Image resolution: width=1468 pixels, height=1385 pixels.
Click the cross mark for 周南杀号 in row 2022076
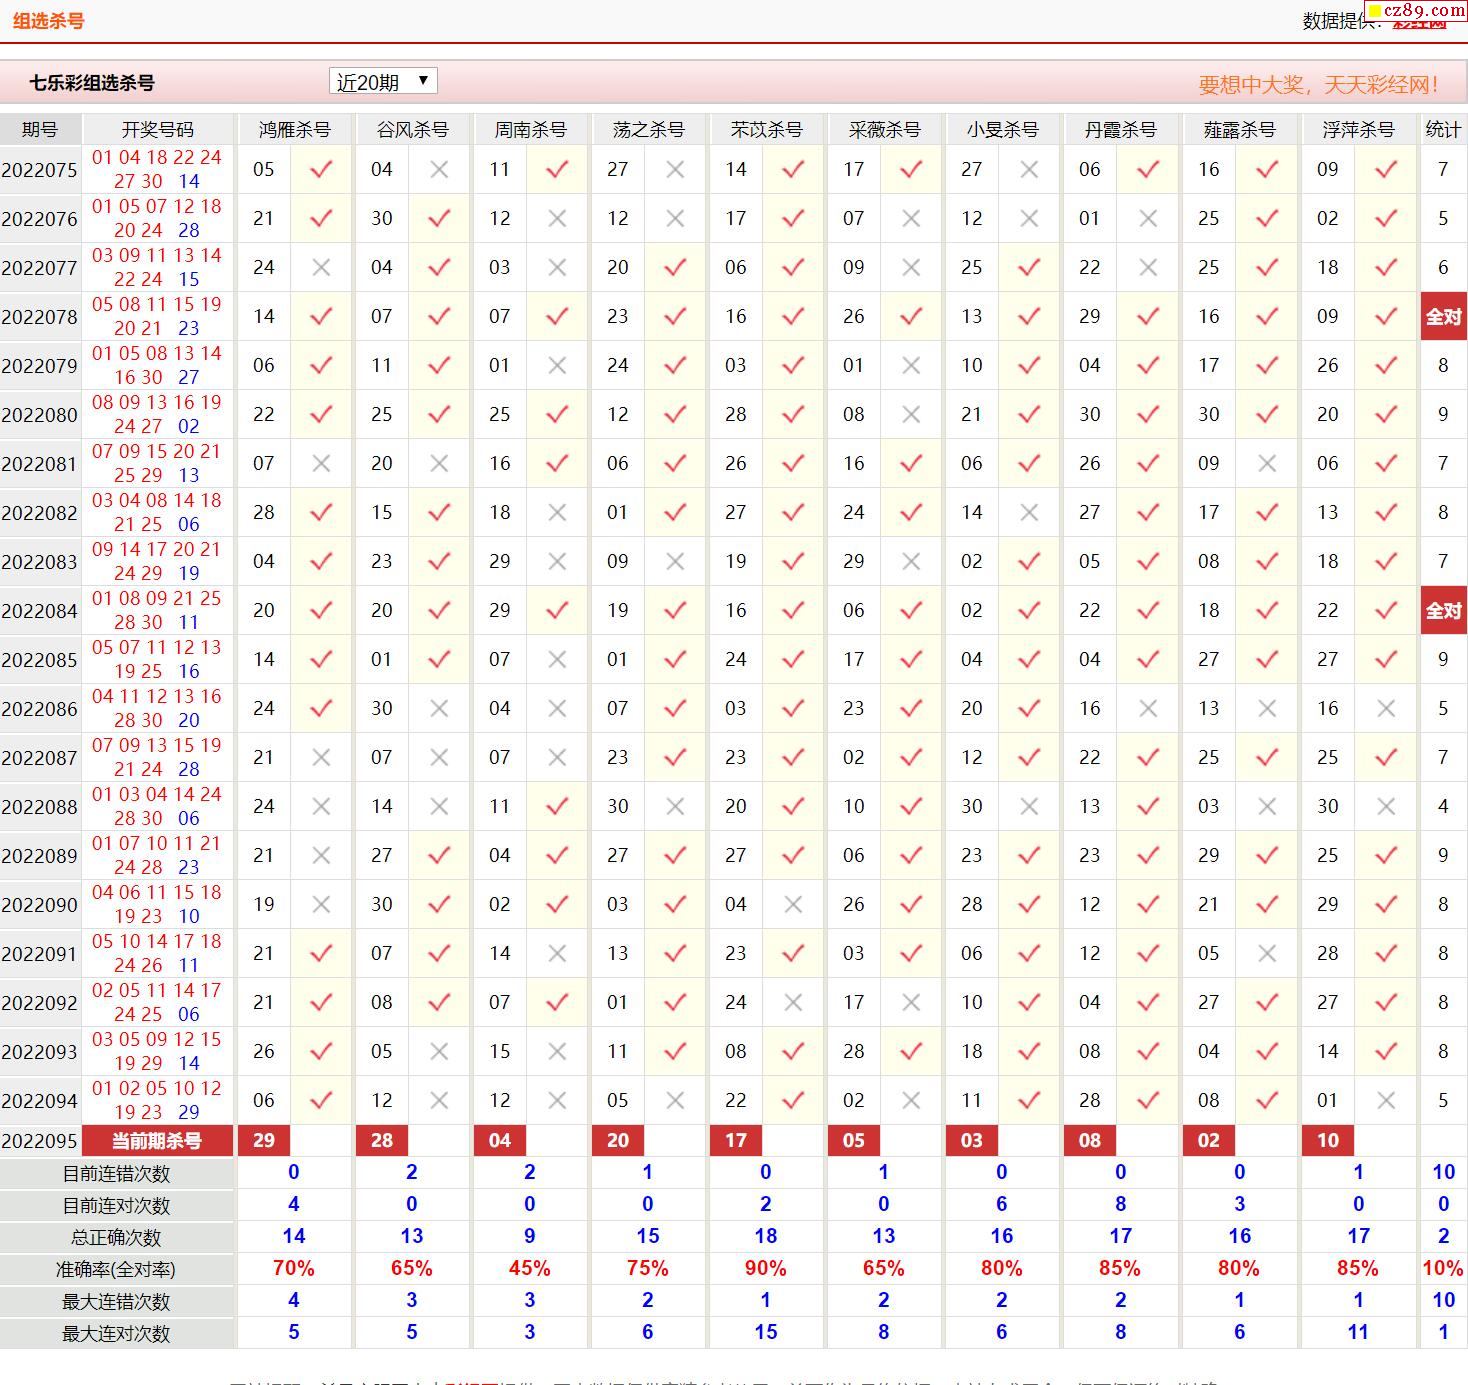click(557, 219)
